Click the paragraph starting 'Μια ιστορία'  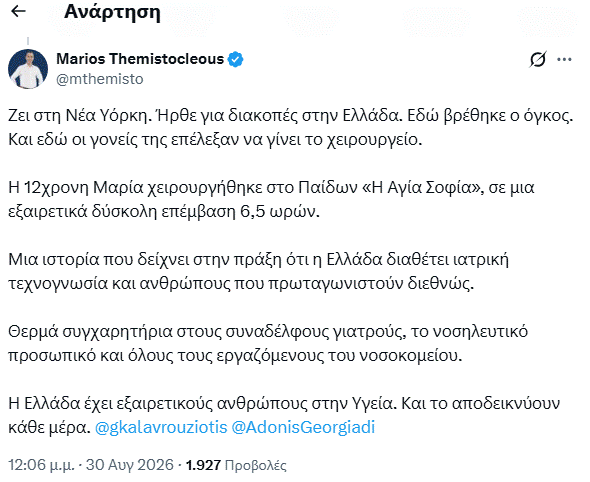tap(259, 271)
